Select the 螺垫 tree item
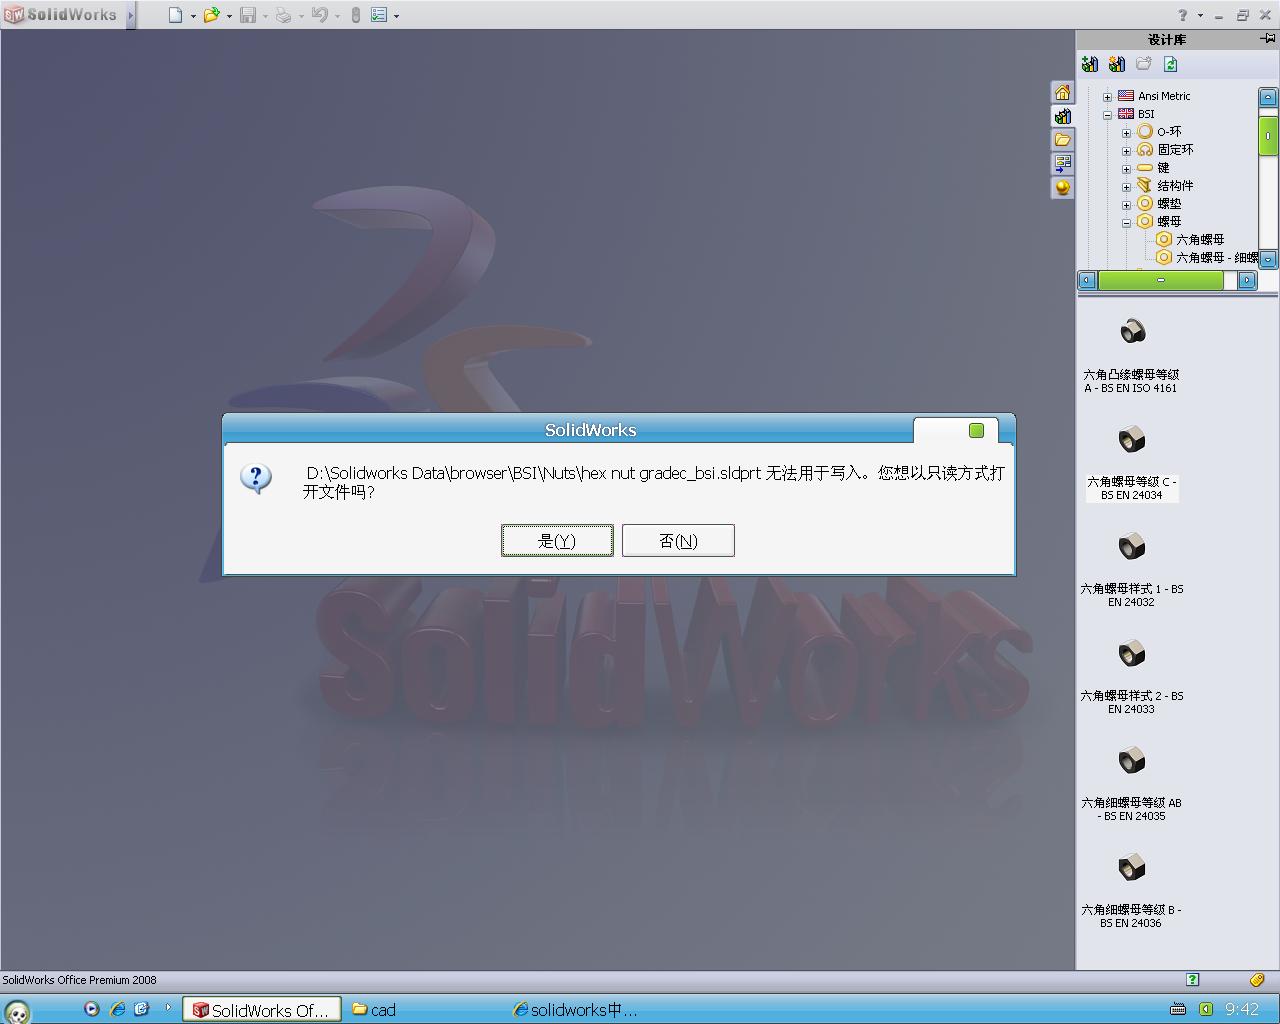The image size is (1280, 1024). pyautogui.click(x=1169, y=204)
